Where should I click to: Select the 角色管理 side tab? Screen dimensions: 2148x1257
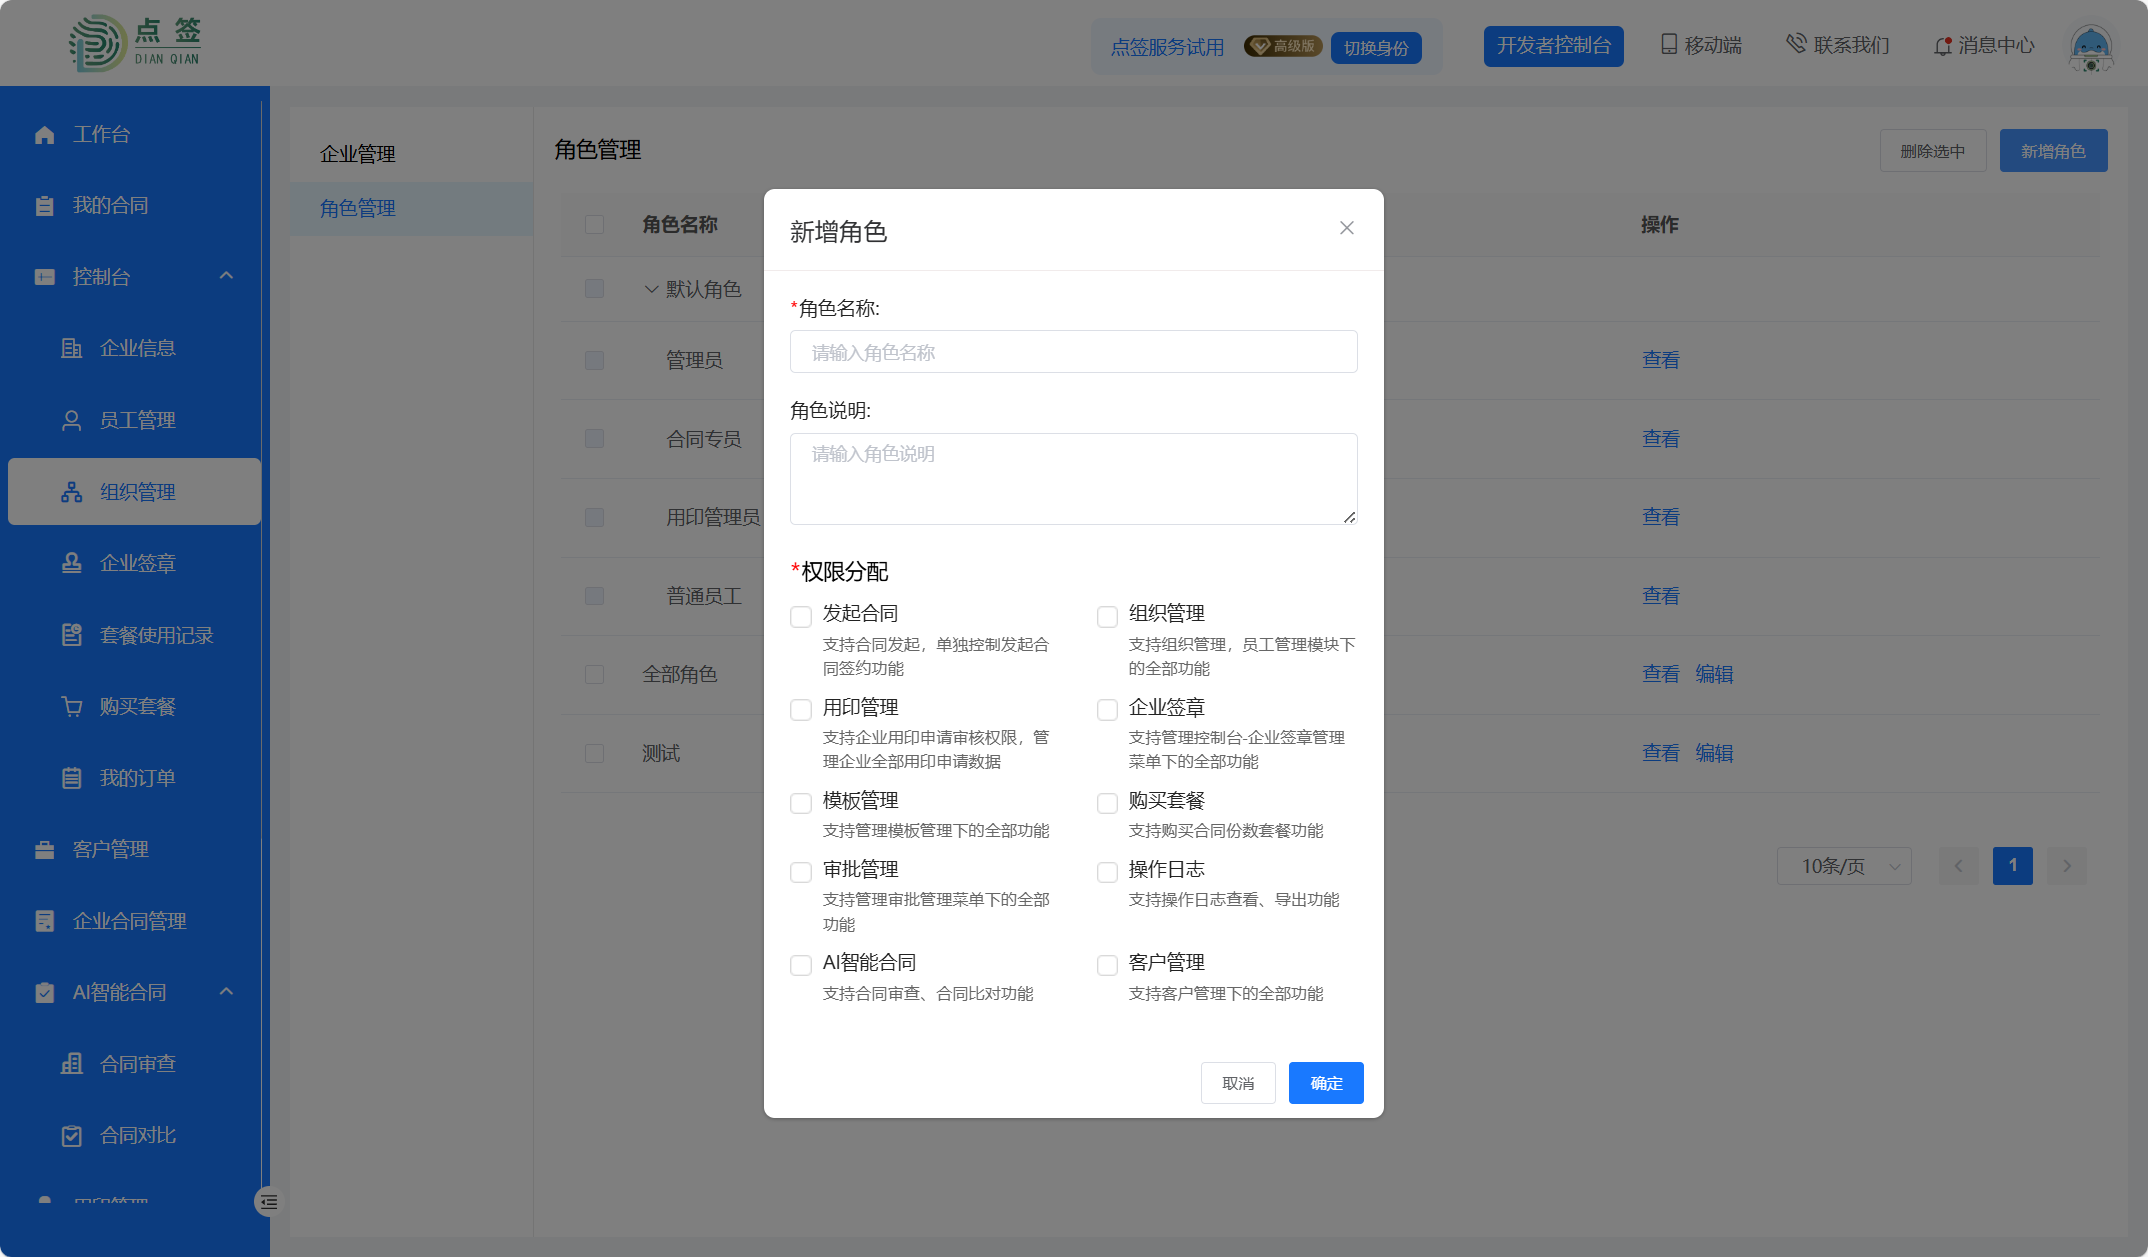[411, 208]
